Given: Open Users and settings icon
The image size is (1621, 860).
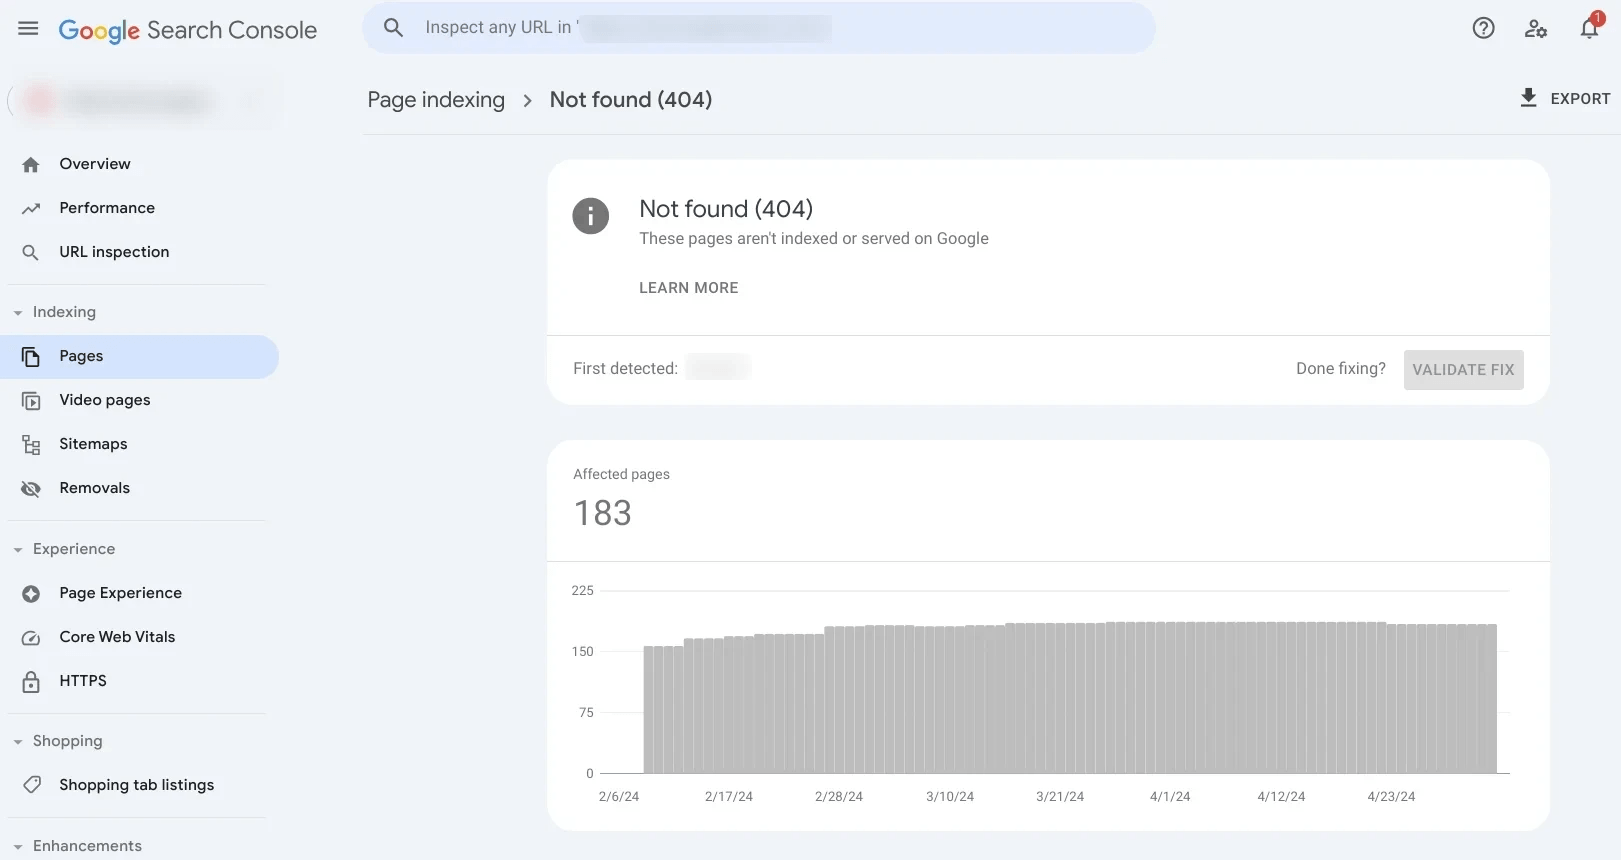Looking at the screenshot, I should [x=1536, y=28].
